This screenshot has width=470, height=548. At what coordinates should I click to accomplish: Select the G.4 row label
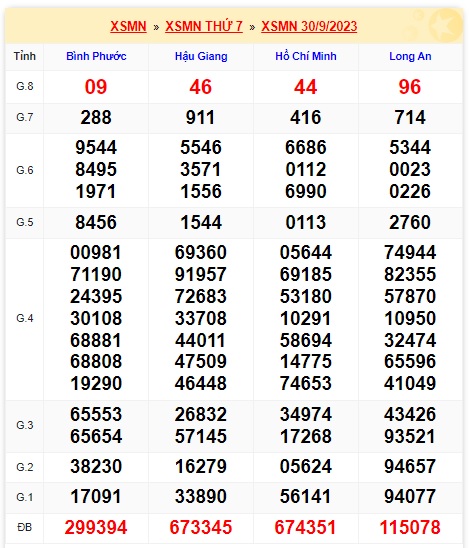click(24, 318)
